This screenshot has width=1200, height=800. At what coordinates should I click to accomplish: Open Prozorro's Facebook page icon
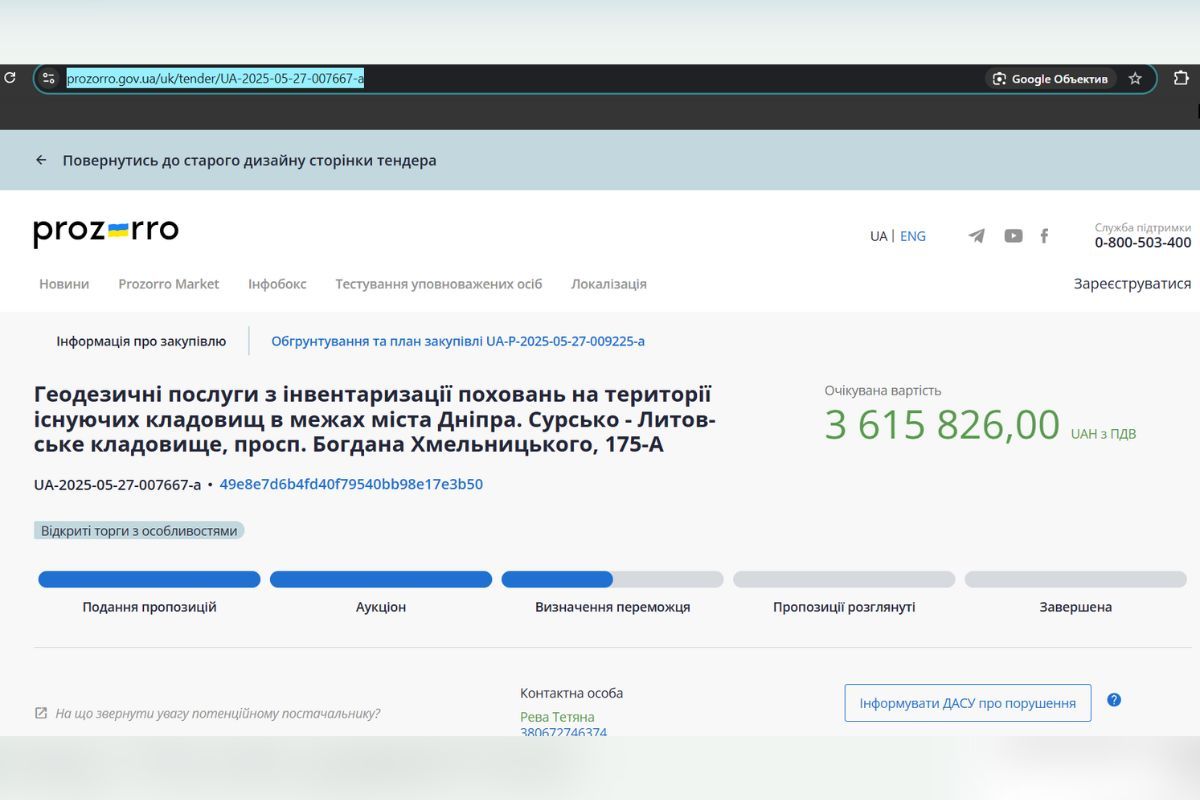pos(1044,236)
